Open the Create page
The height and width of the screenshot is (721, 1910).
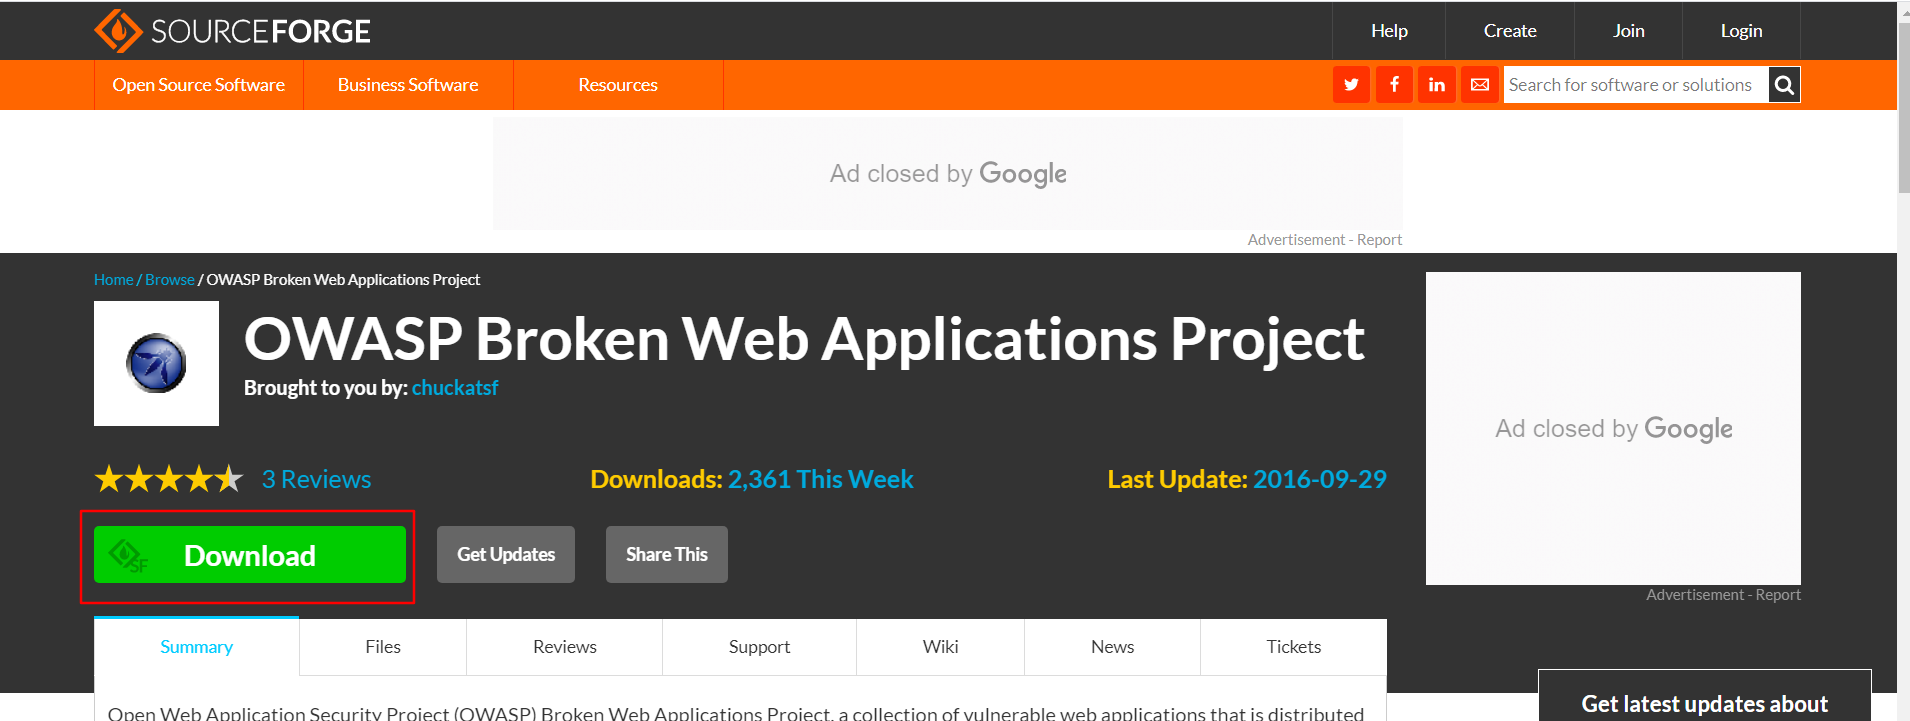(x=1510, y=31)
